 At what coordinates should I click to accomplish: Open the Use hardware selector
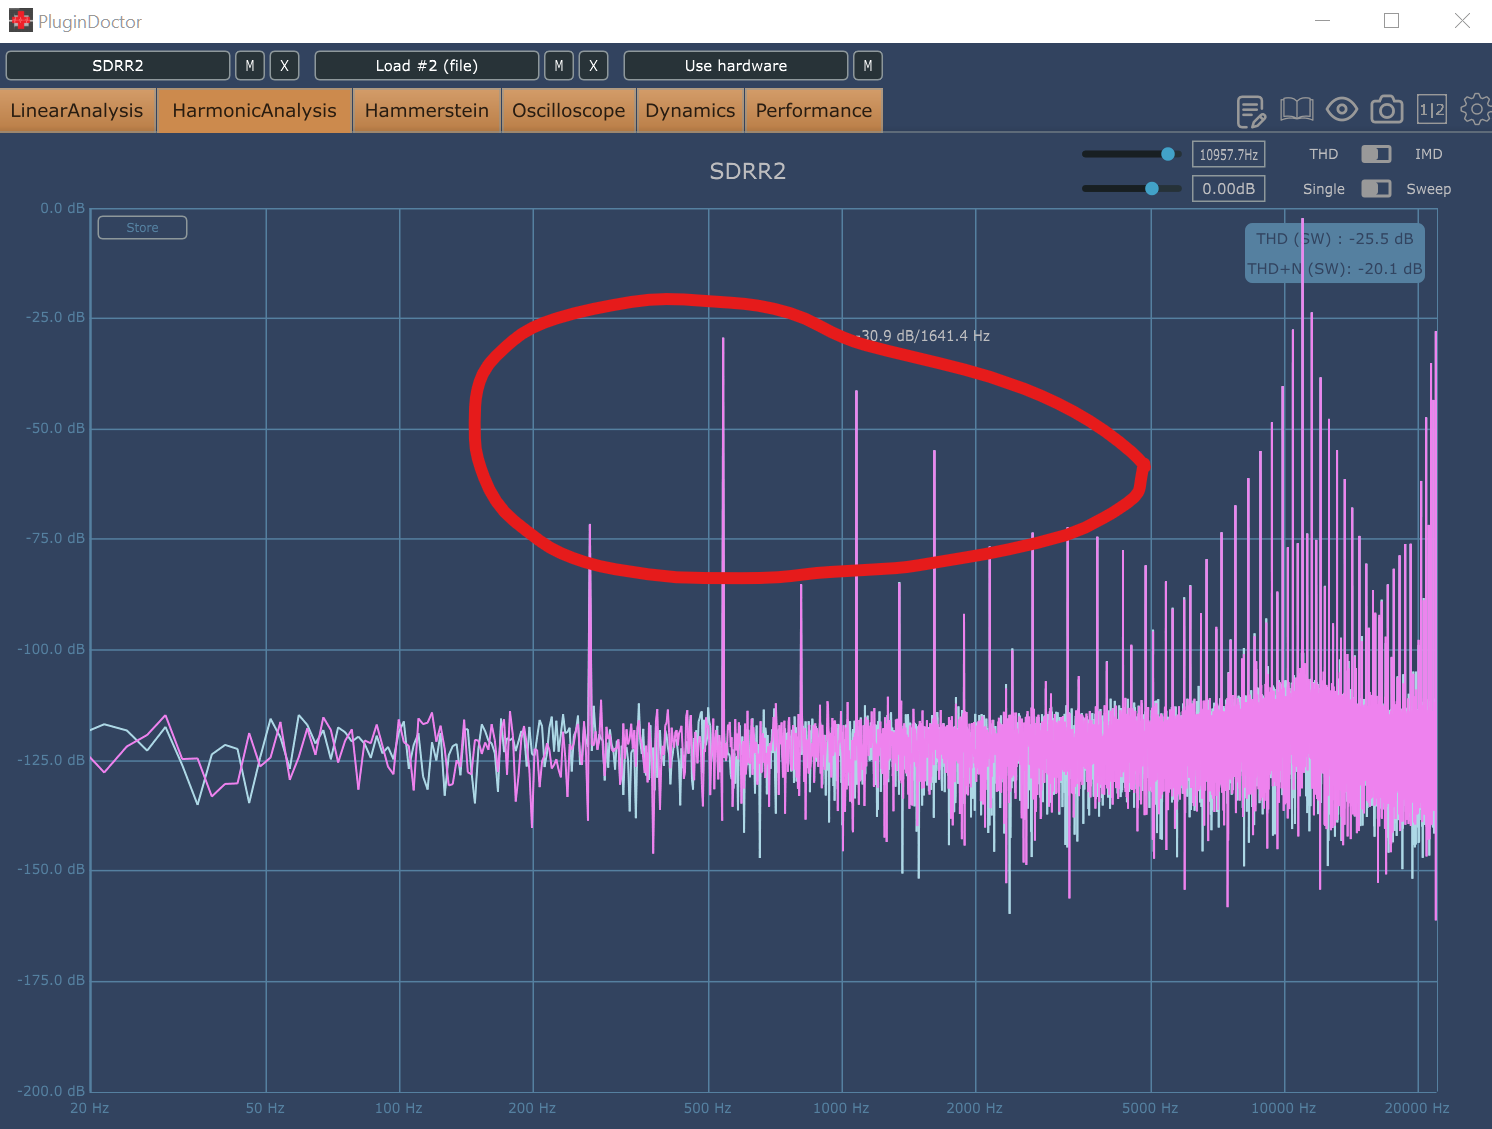(x=735, y=66)
